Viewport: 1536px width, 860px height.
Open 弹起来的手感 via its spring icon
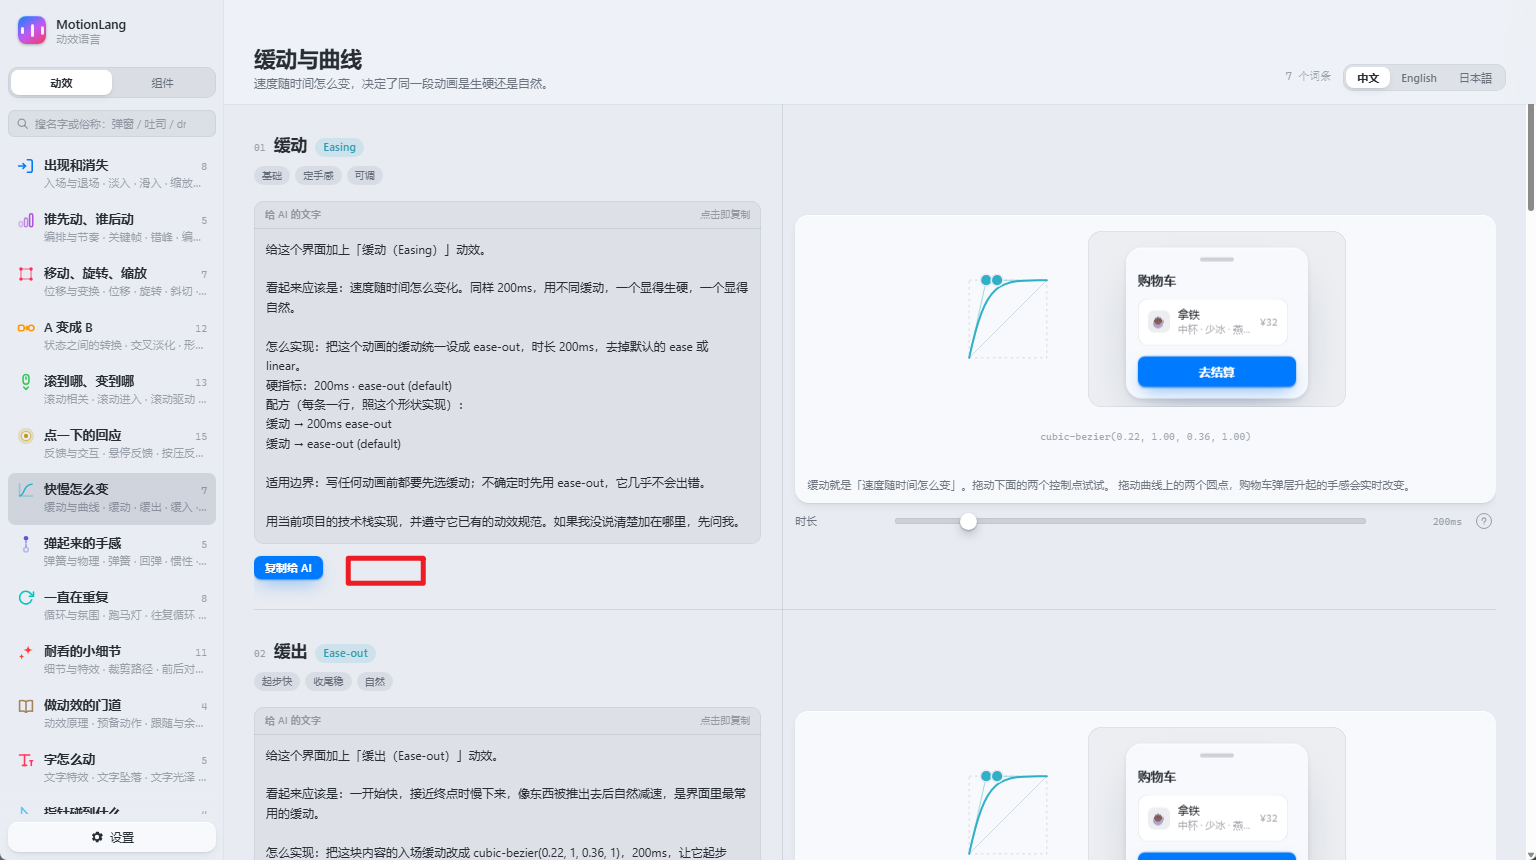click(26, 544)
